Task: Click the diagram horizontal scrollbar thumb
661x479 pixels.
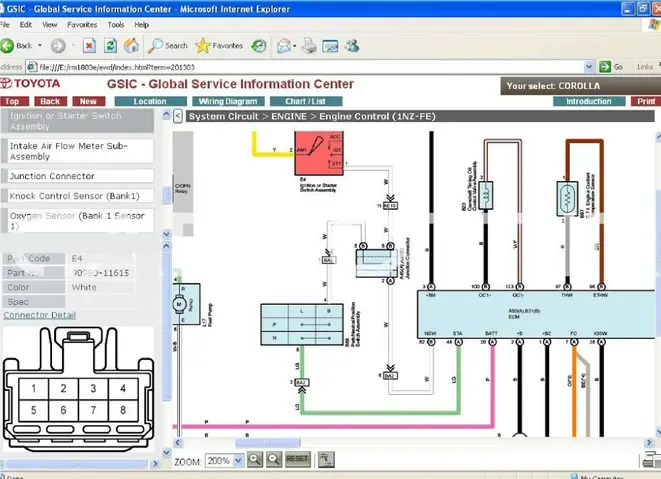Action: click(268, 443)
